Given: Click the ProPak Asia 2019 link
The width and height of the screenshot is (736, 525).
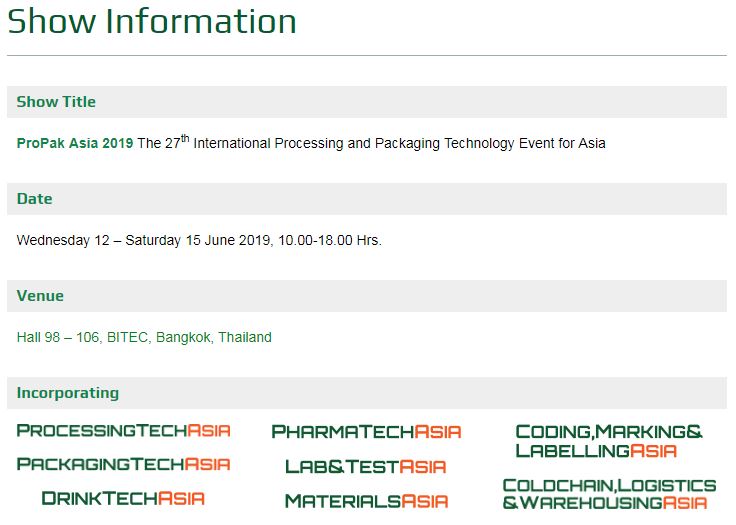Looking at the screenshot, I should click(x=75, y=143).
